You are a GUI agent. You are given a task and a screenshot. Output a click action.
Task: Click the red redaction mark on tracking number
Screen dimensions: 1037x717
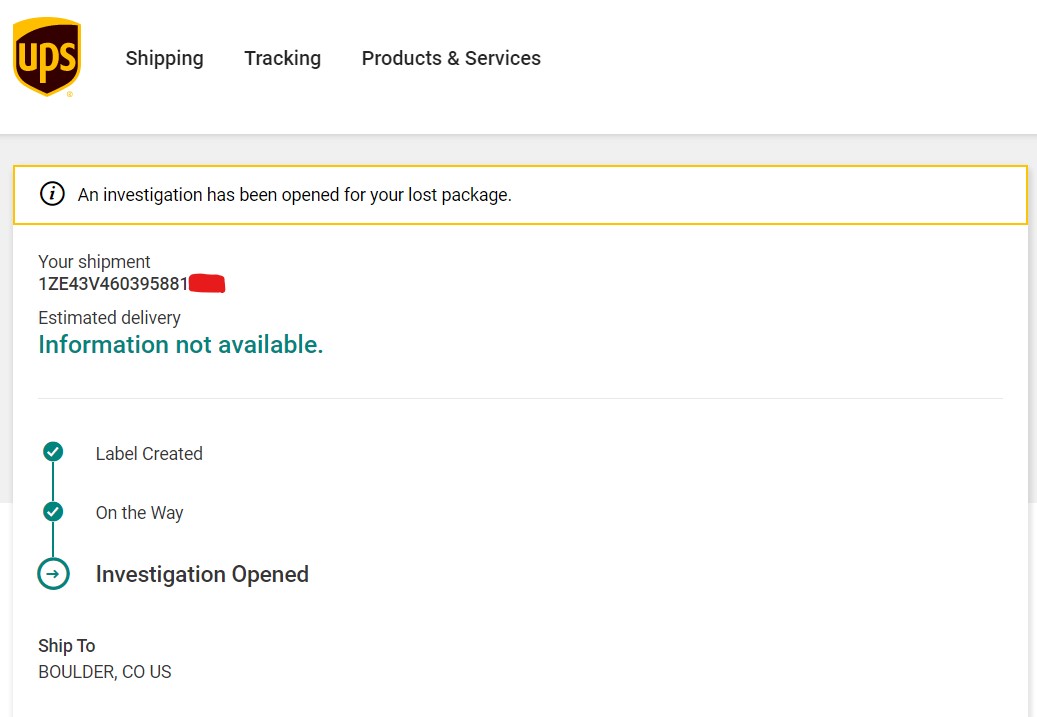click(207, 284)
